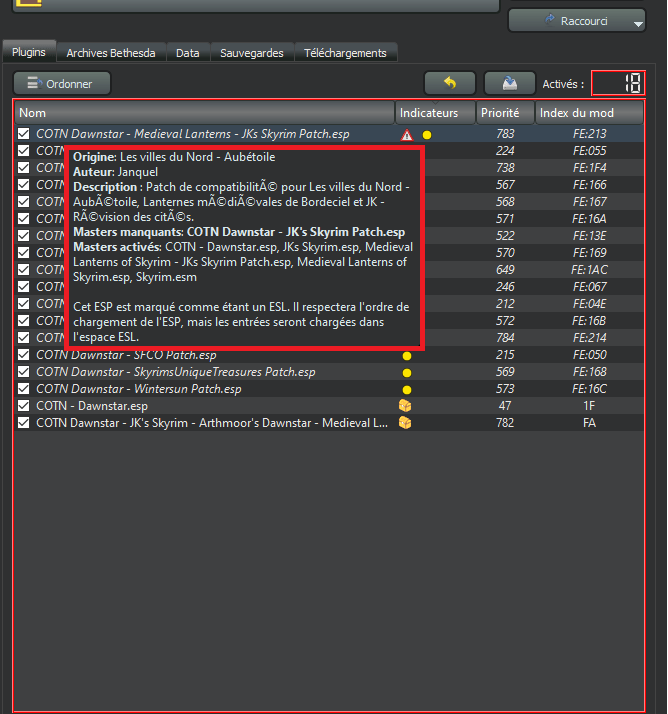Toggle checkbox of the plugin with priority 784
The width and height of the screenshot is (668, 714).
[x=24, y=338]
